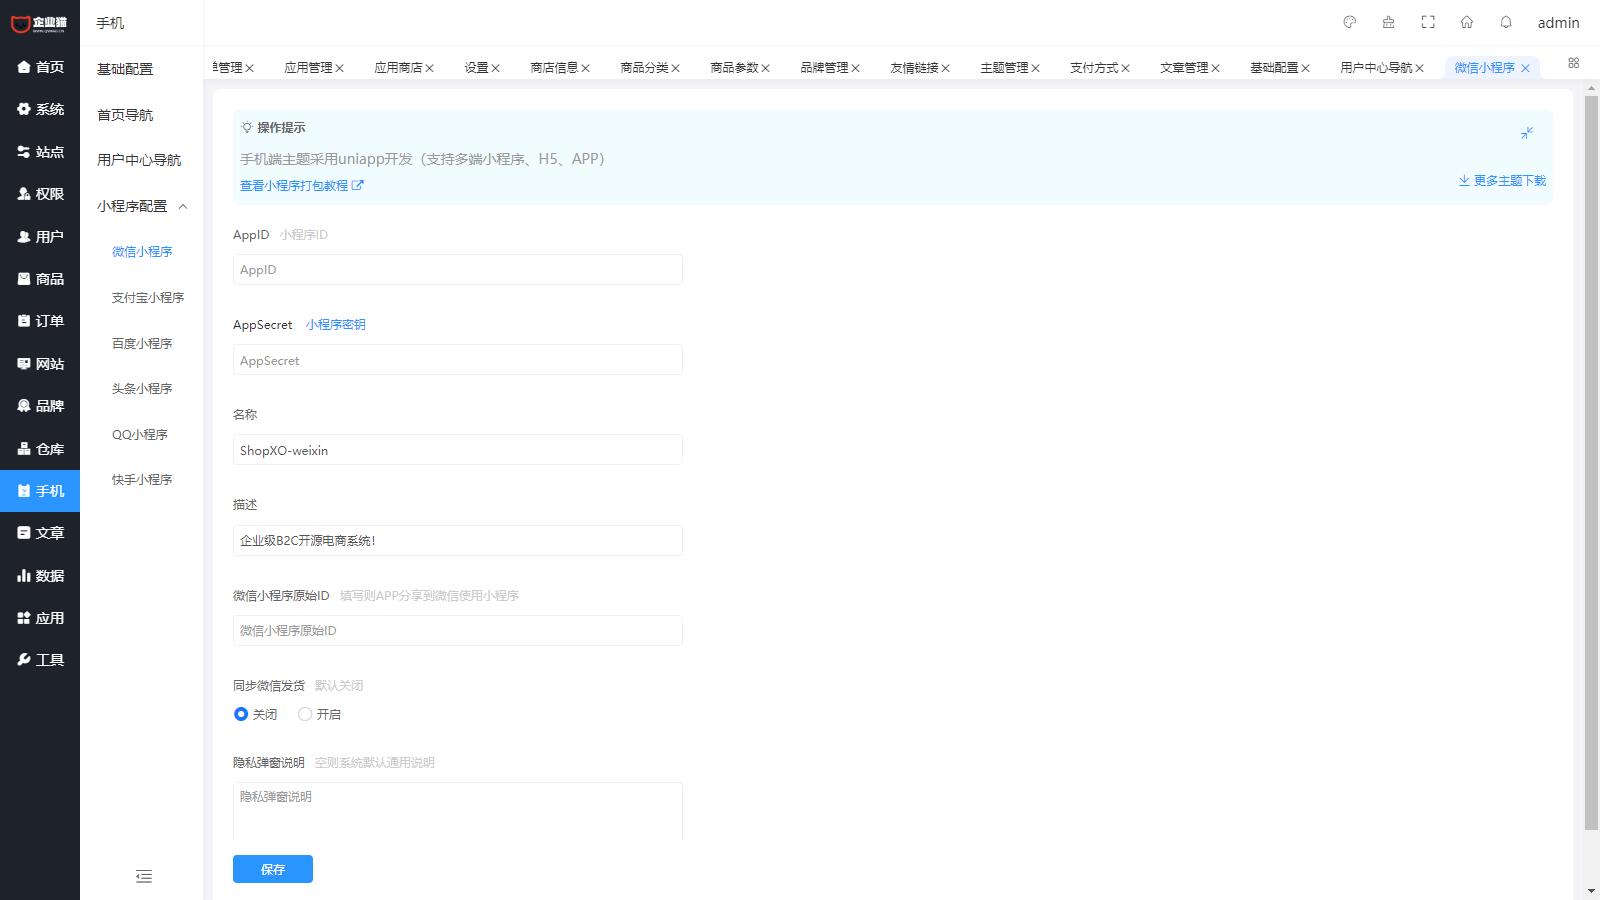Click the 保存 button

(272, 869)
